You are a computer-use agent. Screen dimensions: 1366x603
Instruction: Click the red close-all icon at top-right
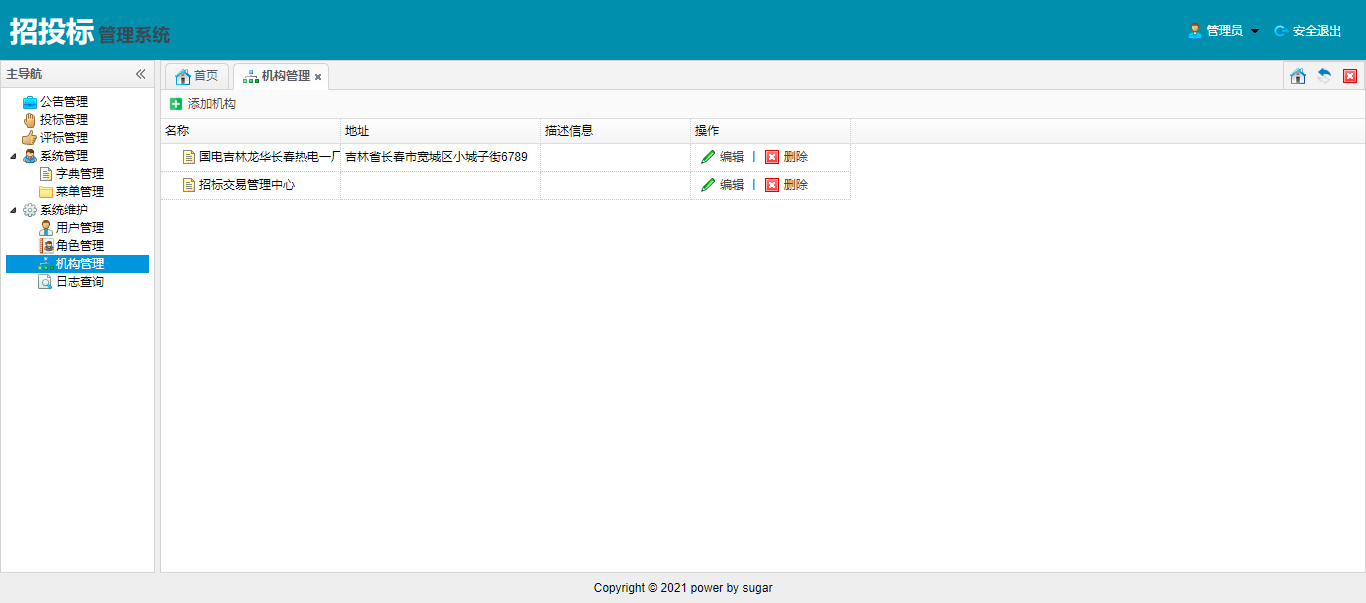[1350, 76]
